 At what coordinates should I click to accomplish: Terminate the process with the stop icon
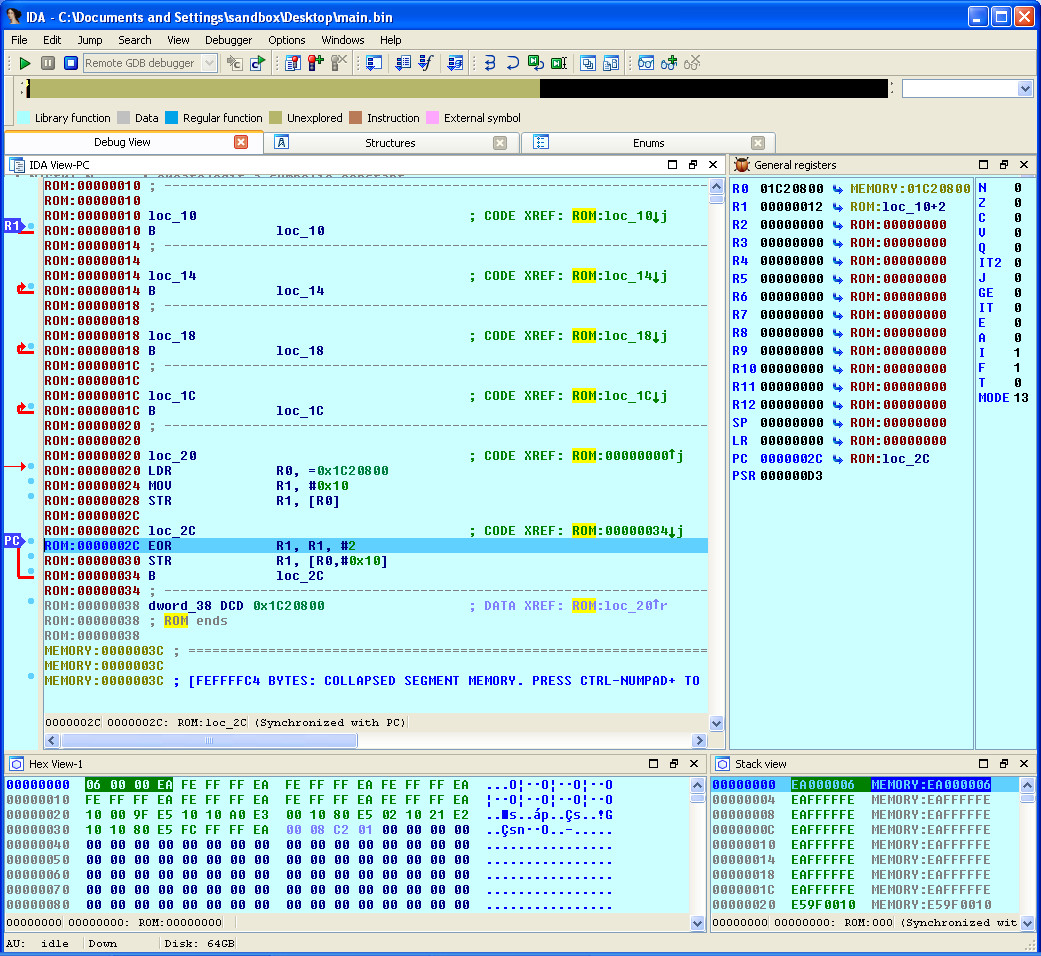coord(71,63)
